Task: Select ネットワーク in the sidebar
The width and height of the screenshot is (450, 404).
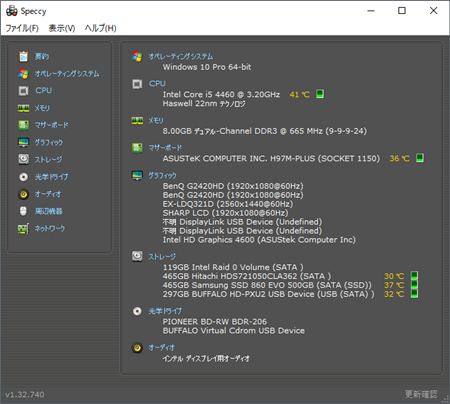Action: point(50,228)
